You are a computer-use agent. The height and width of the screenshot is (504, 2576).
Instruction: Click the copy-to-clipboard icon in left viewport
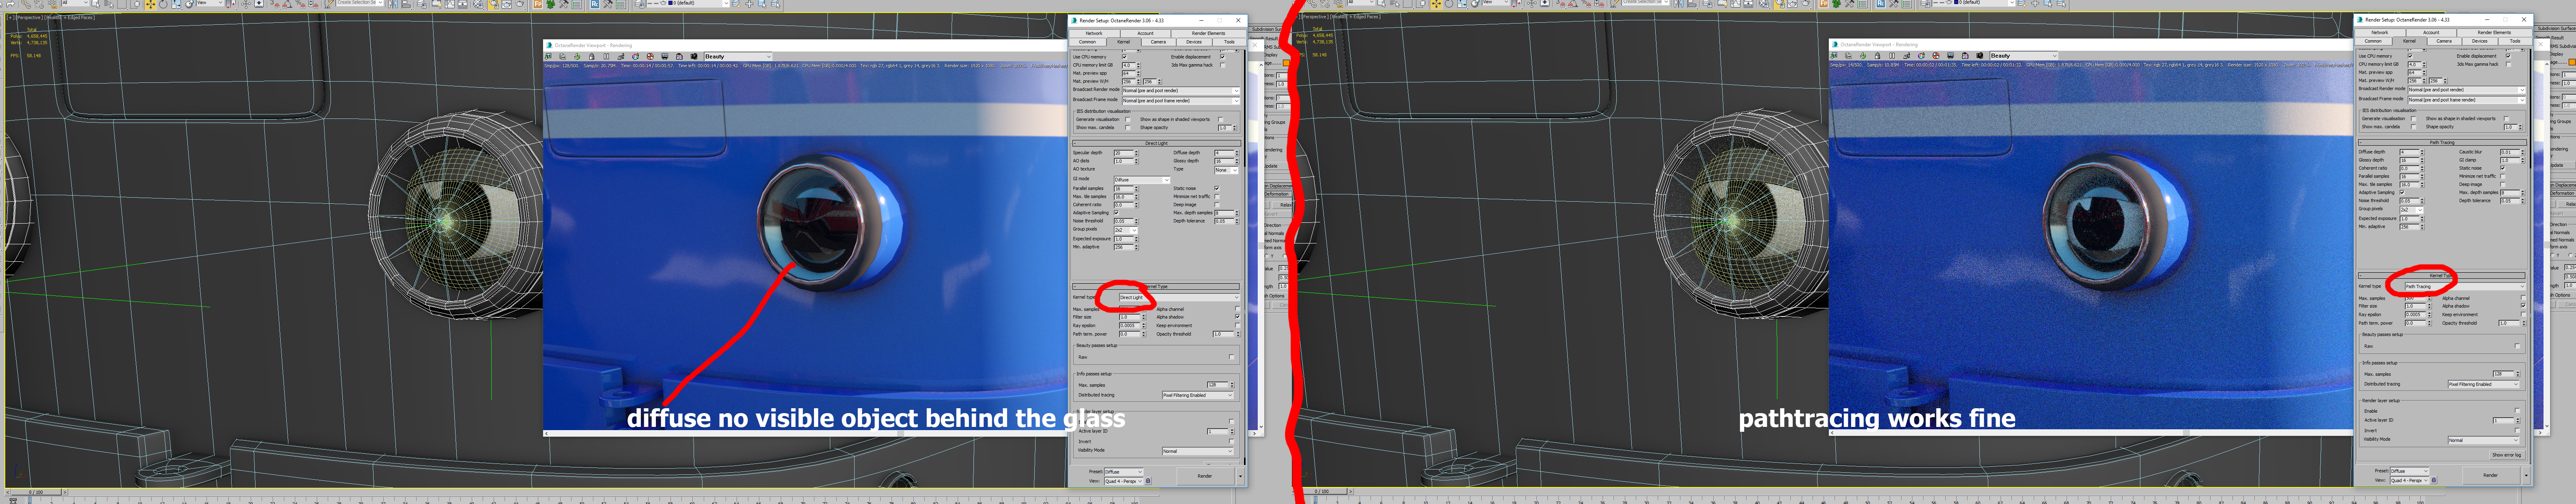pyautogui.click(x=563, y=57)
